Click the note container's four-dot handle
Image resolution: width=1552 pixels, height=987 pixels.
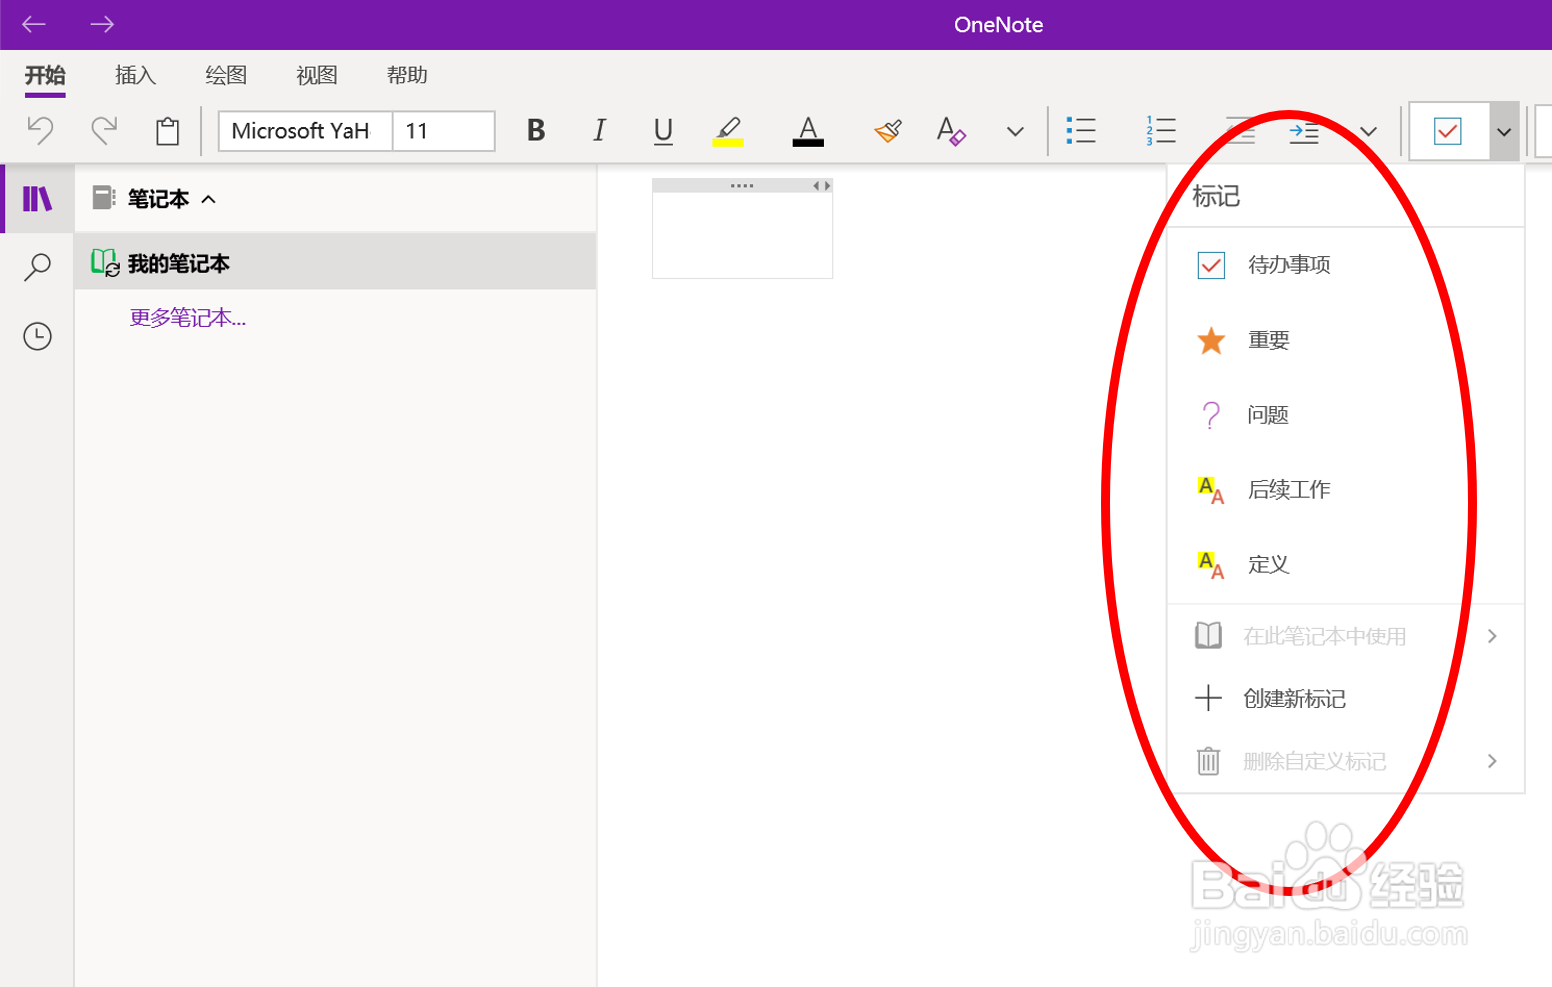point(742,186)
